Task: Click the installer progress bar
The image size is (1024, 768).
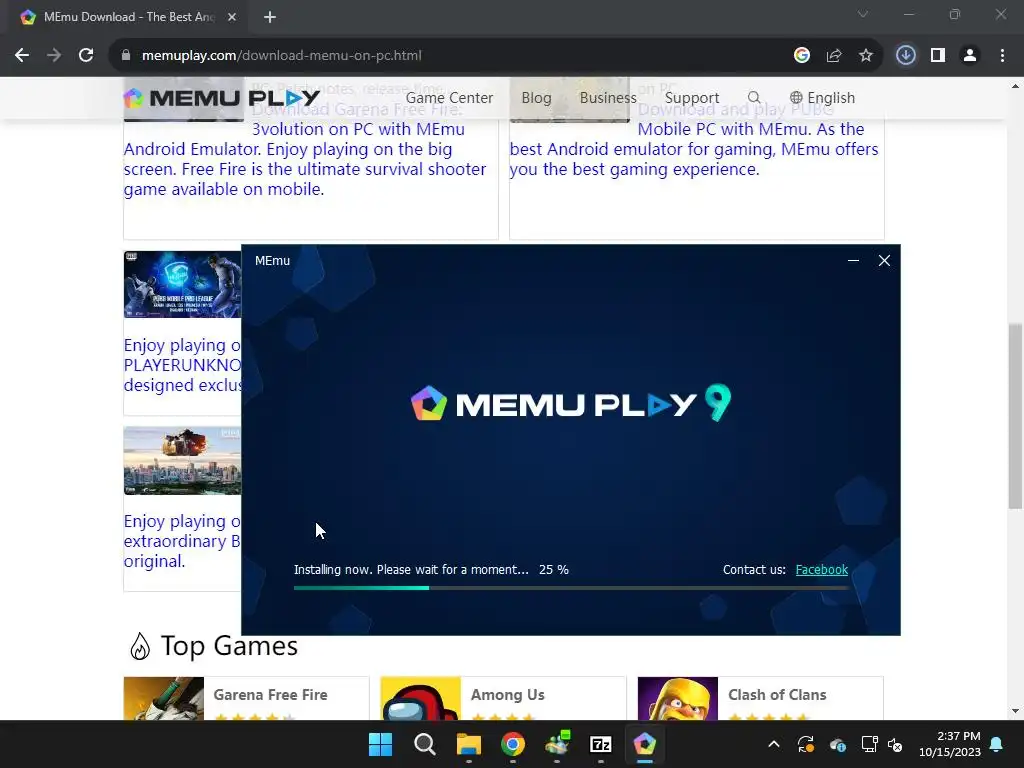Action: click(571, 588)
